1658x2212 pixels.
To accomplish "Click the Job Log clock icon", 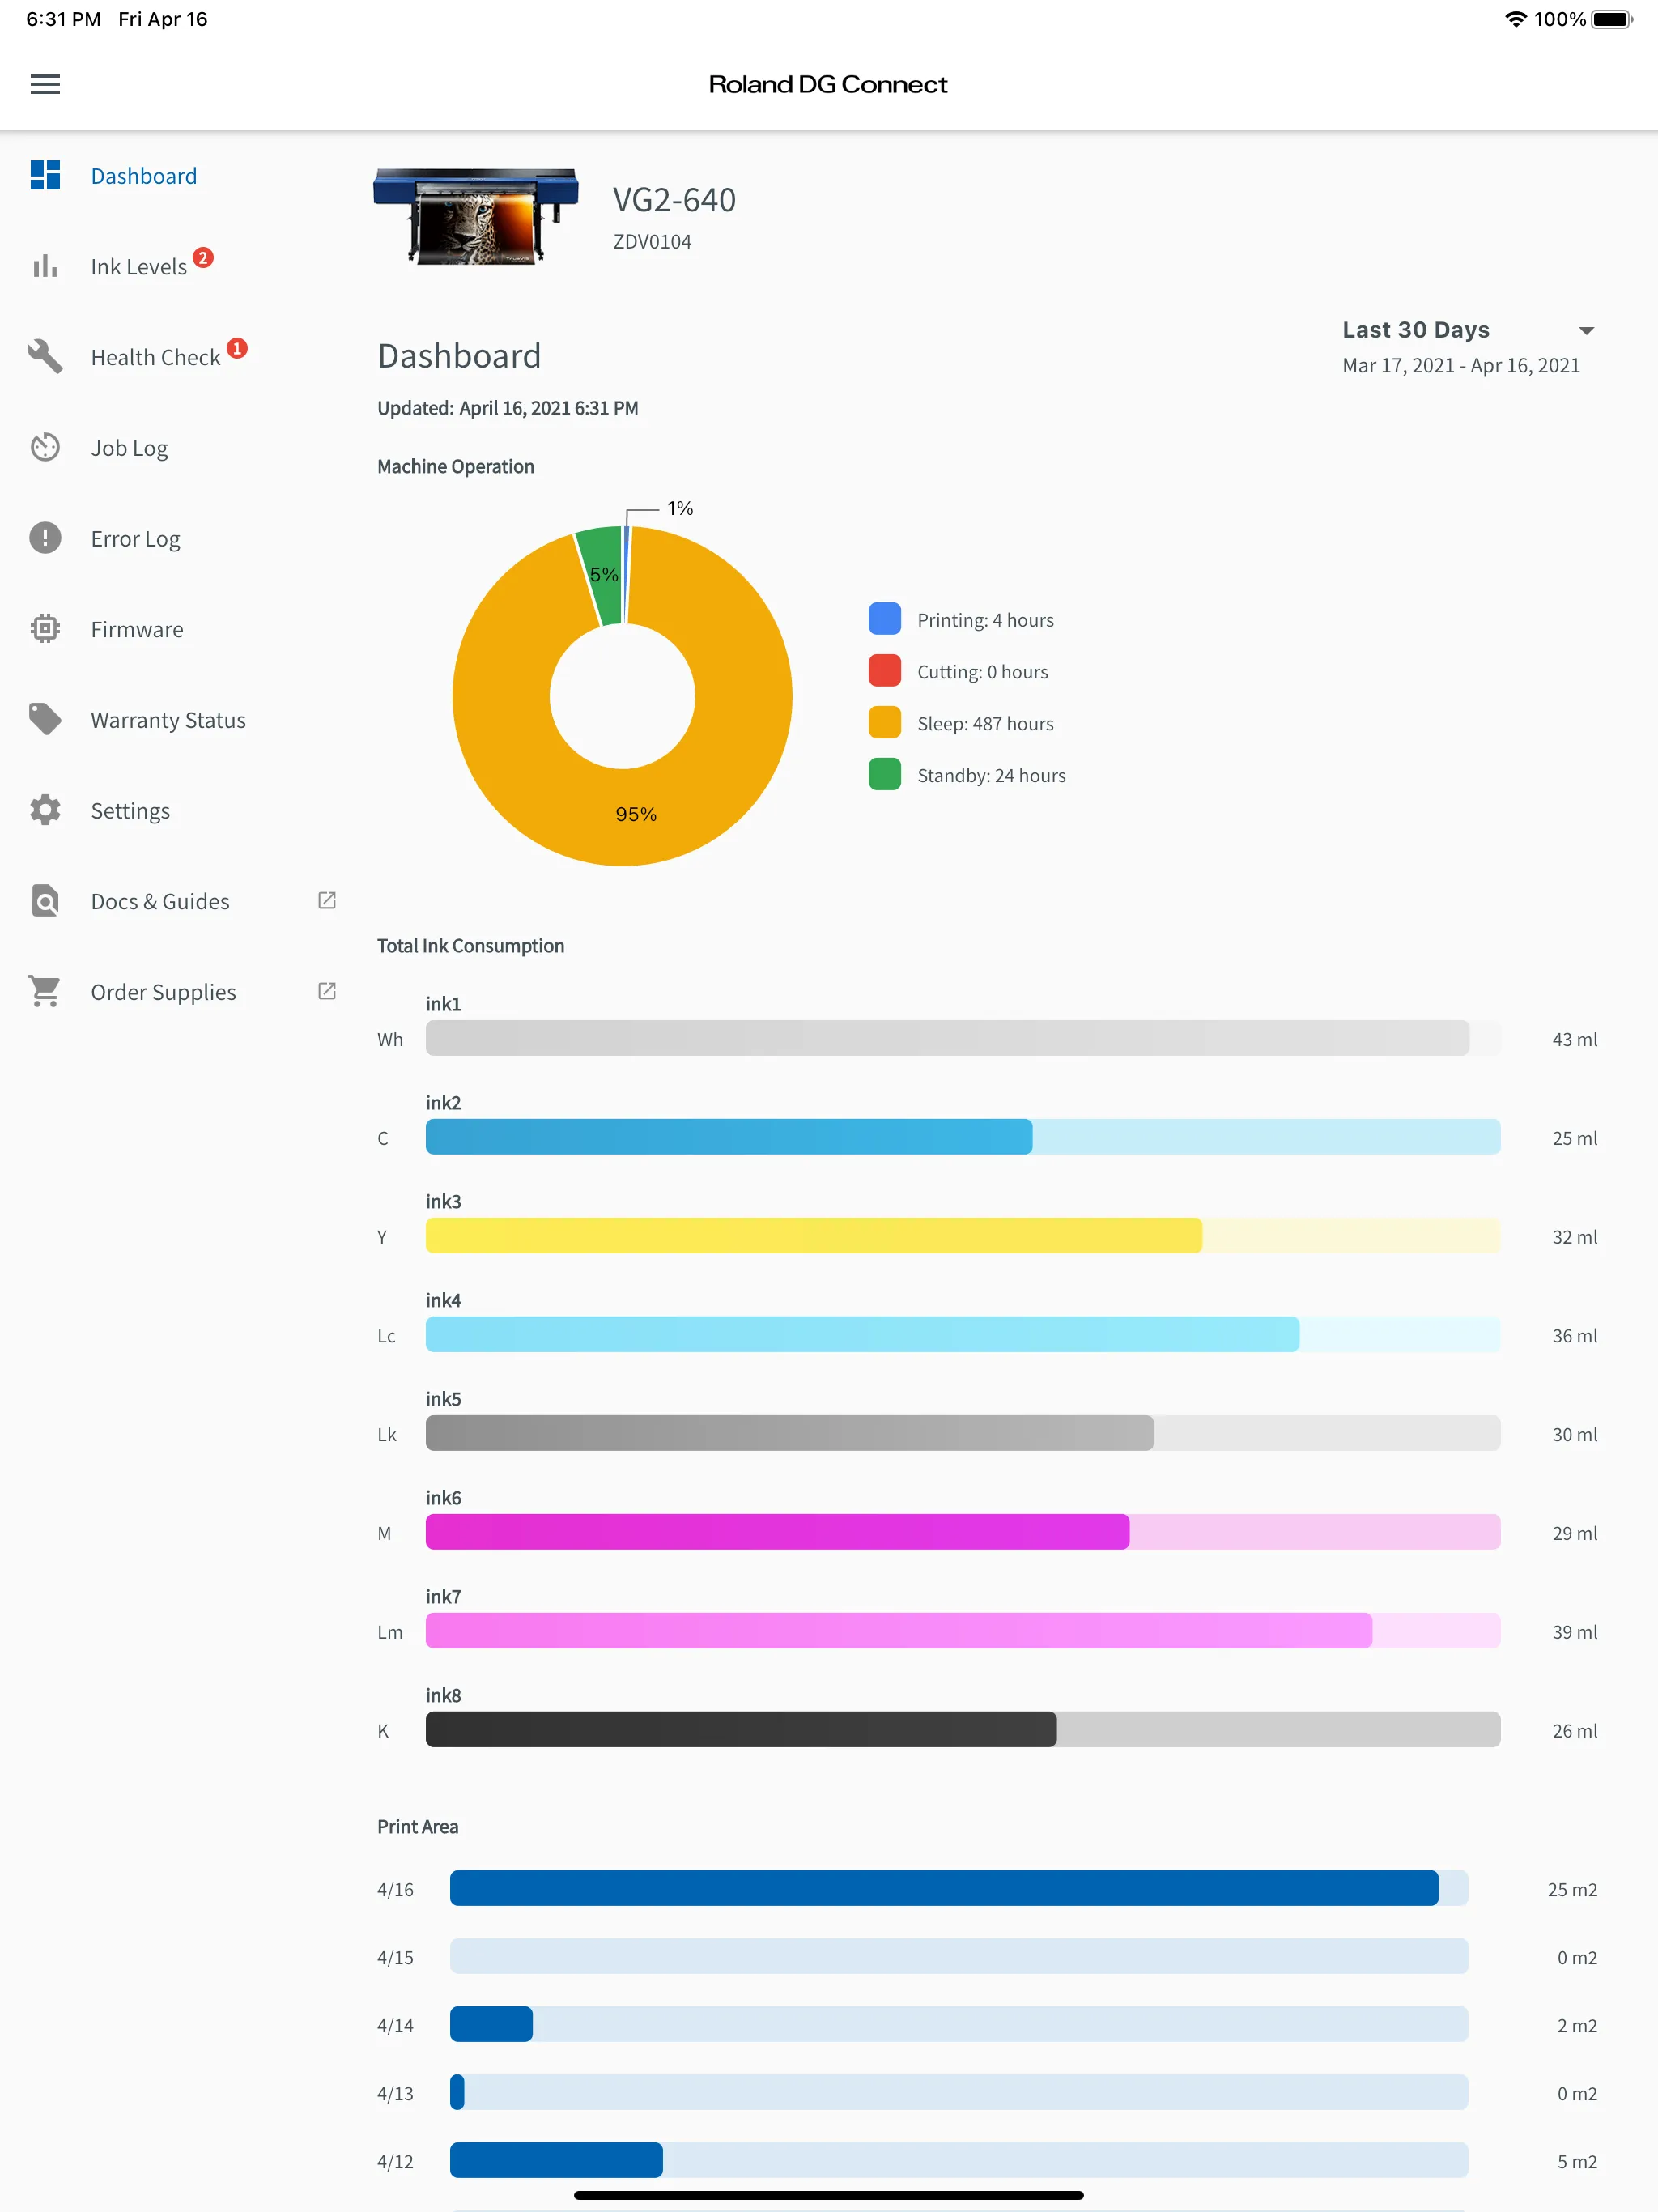I will [x=45, y=447].
